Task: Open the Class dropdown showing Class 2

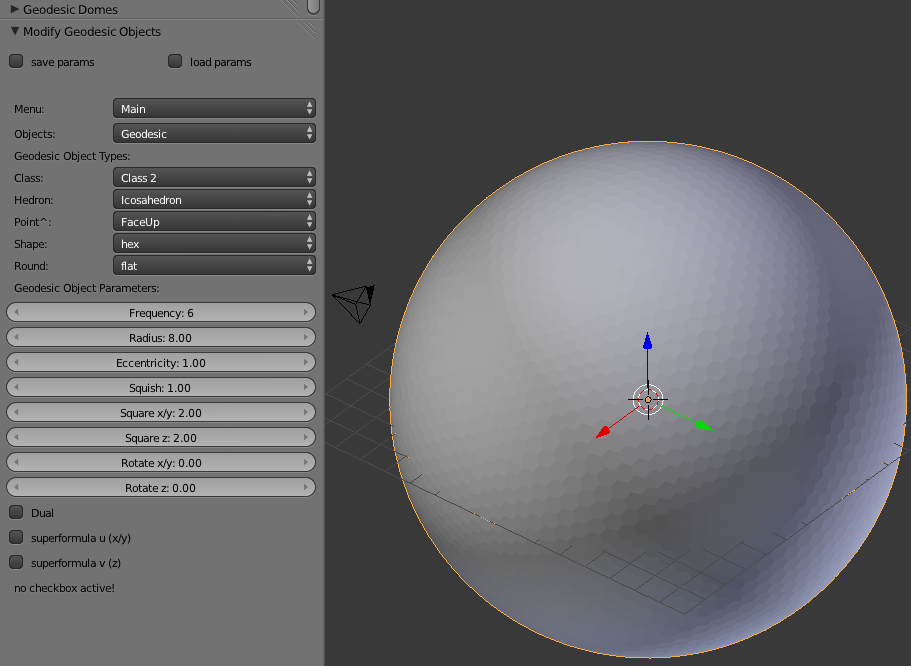Action: point(214,178)
